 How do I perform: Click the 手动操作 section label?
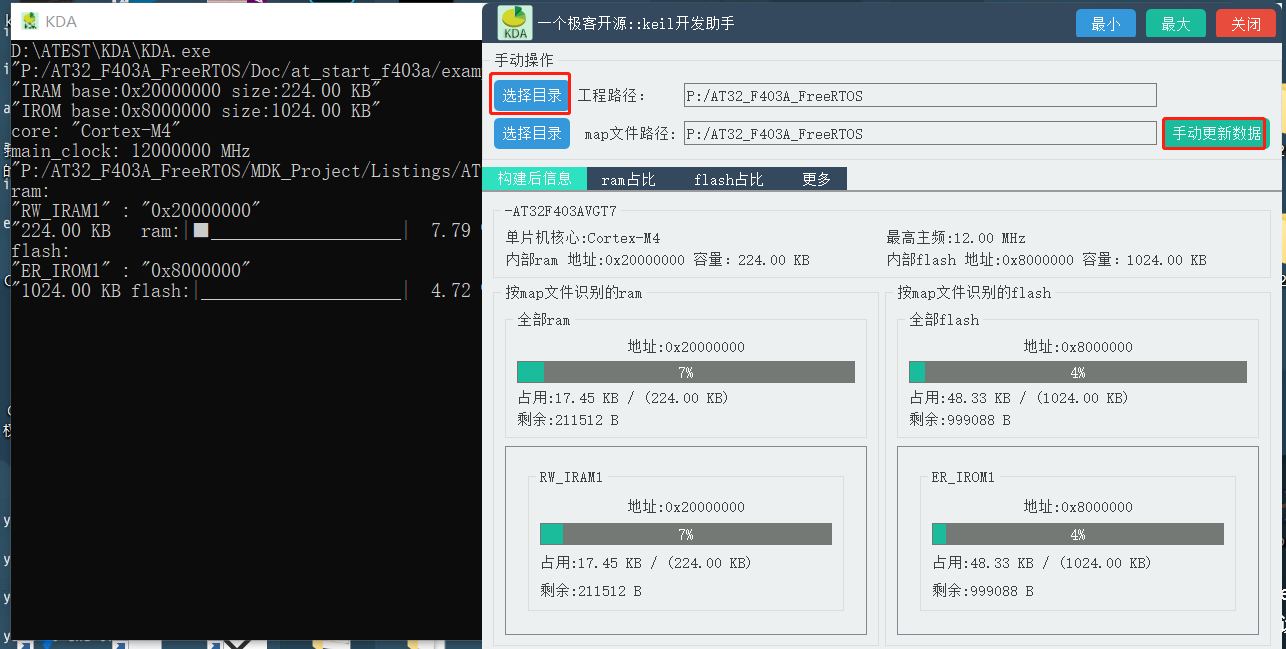click(x=524, y=61)
